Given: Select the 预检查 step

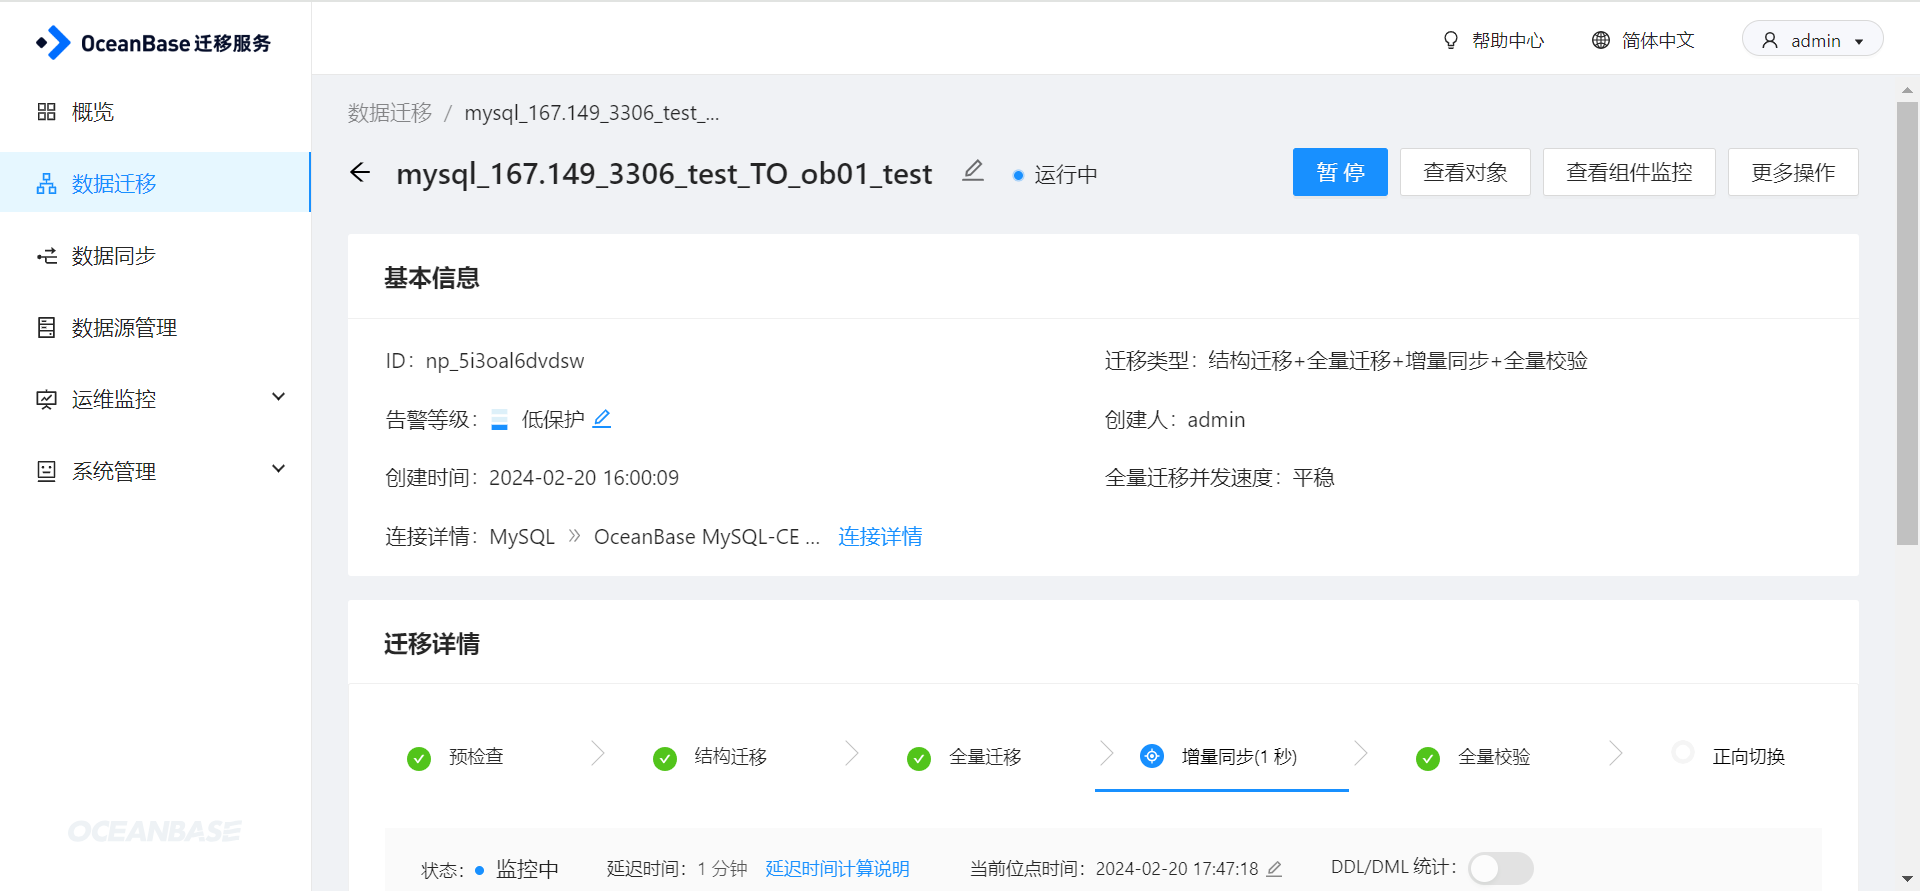Looking at the screenshot, I should tap(476, 757).
